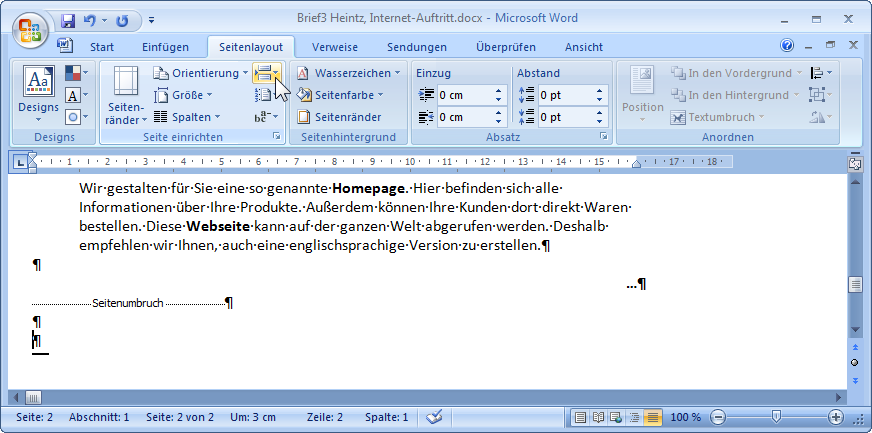Open the Spalten columns dropdown
The image size is (872, 433).
[187, 117]
